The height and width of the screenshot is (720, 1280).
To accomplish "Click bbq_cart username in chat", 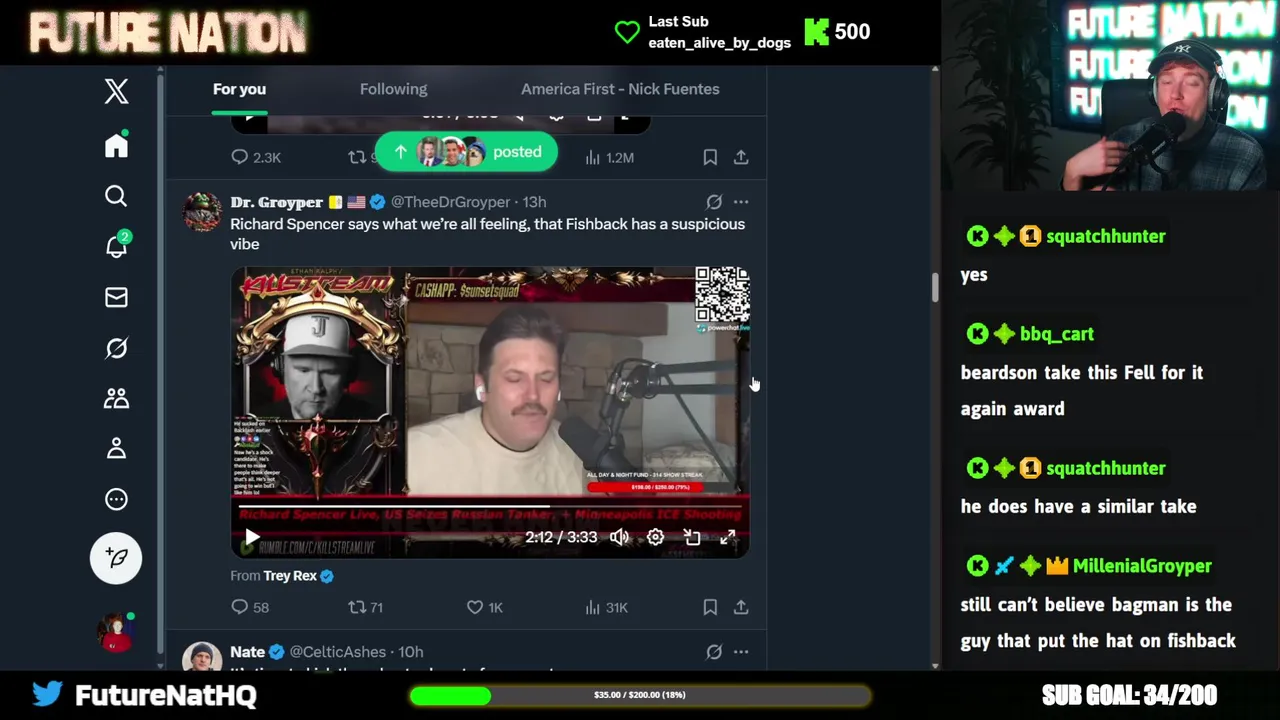I will [1056, 334].
